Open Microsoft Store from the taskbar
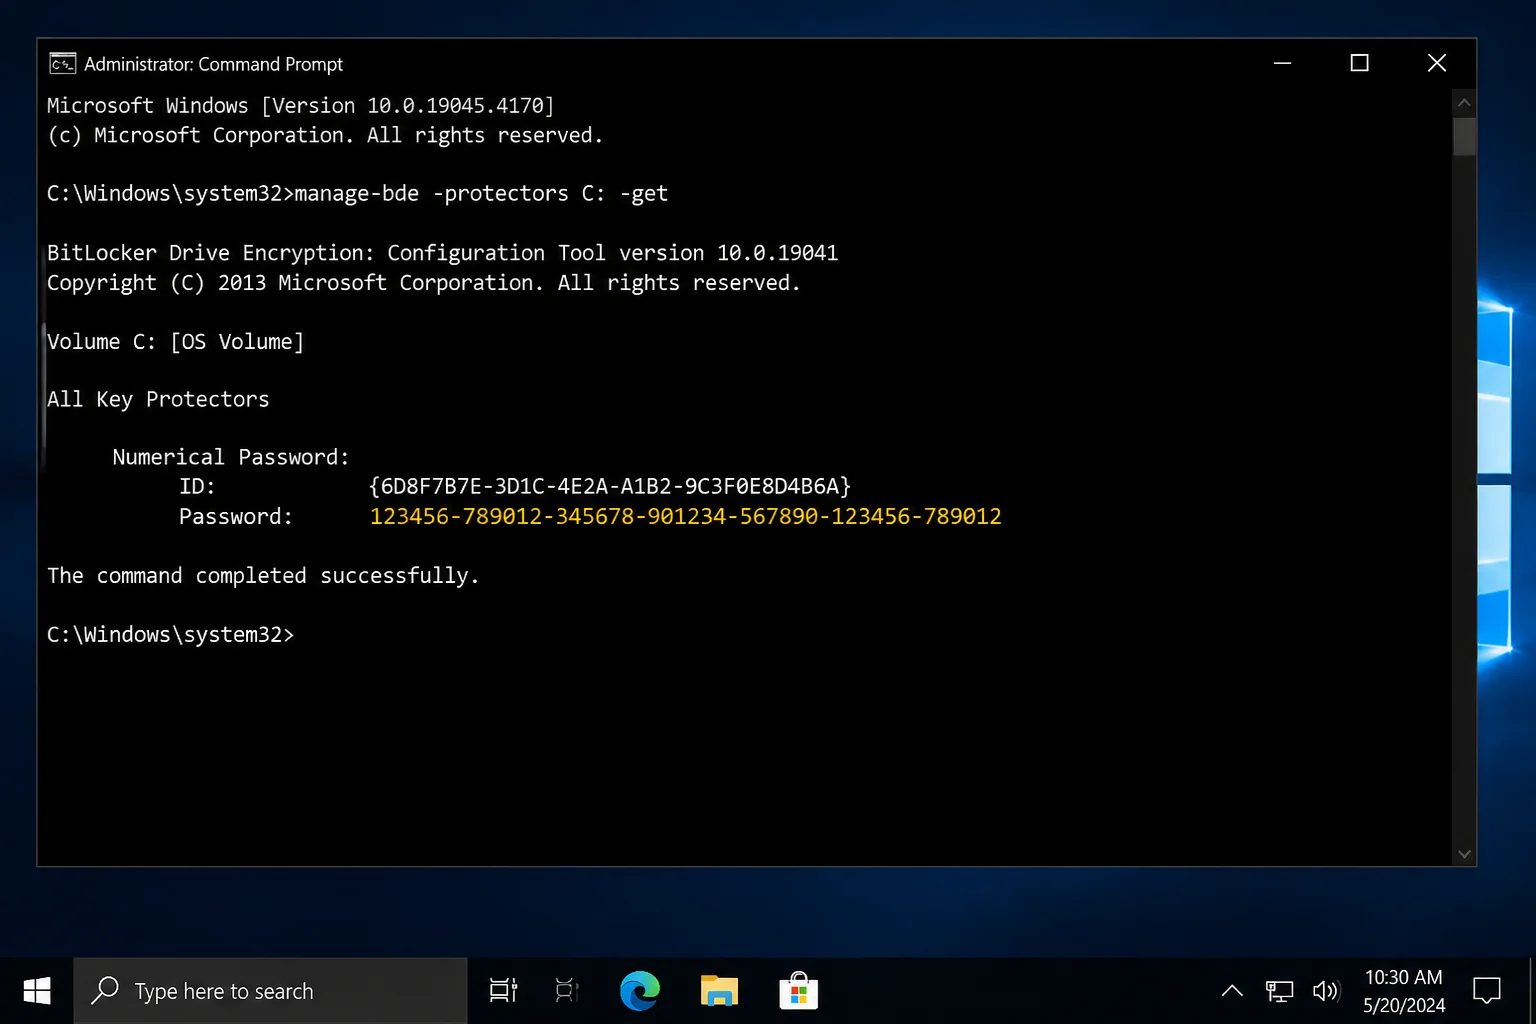 tap(798, 991)
